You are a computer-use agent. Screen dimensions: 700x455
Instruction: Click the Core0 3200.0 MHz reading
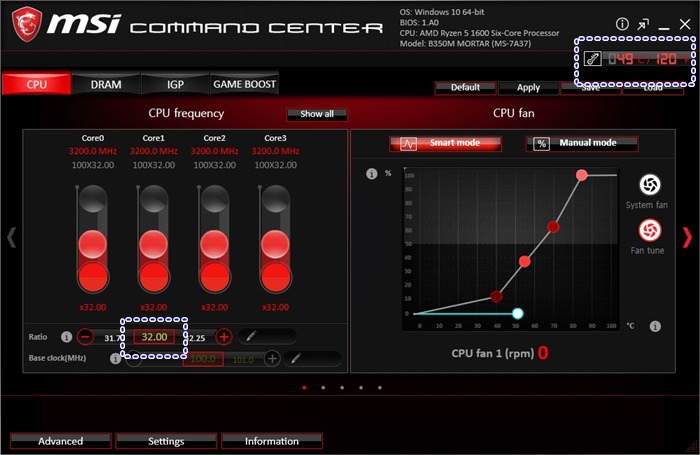click(92, 151)
